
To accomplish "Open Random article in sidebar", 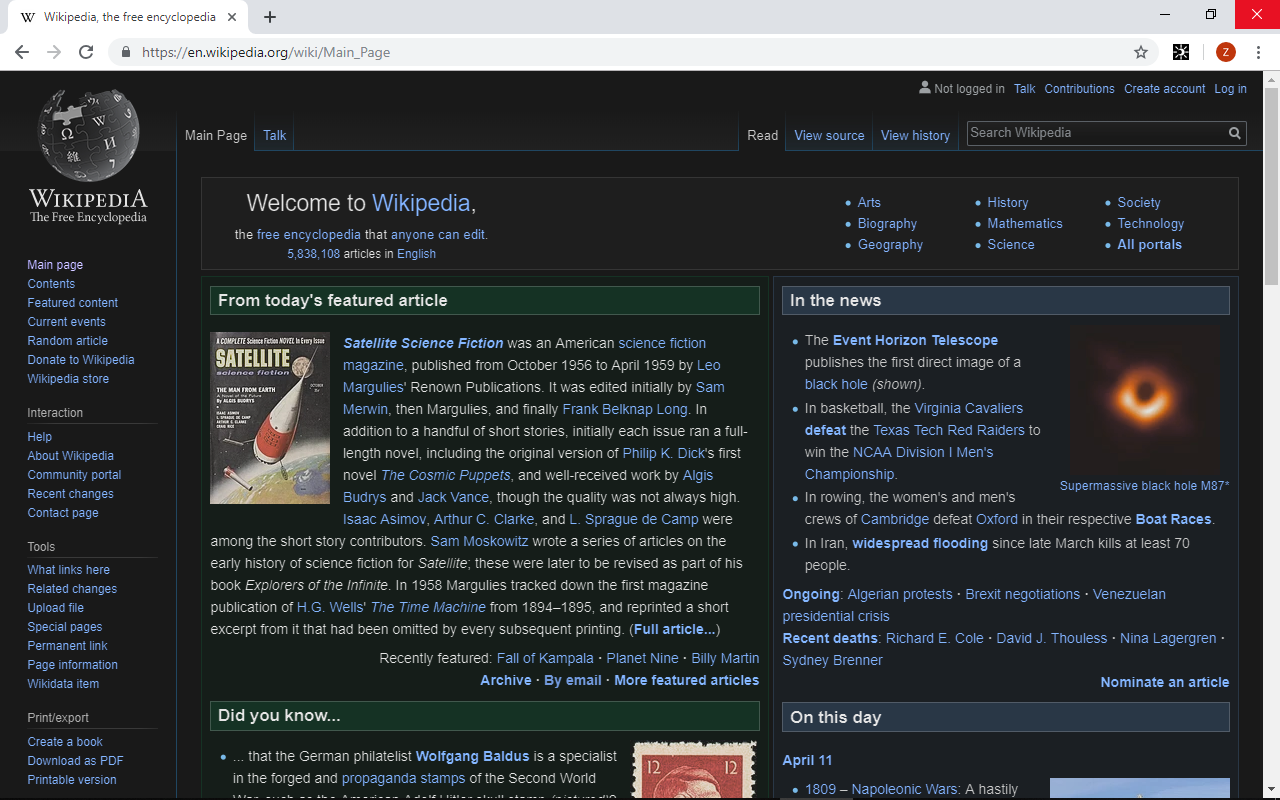I will (68, 341).
